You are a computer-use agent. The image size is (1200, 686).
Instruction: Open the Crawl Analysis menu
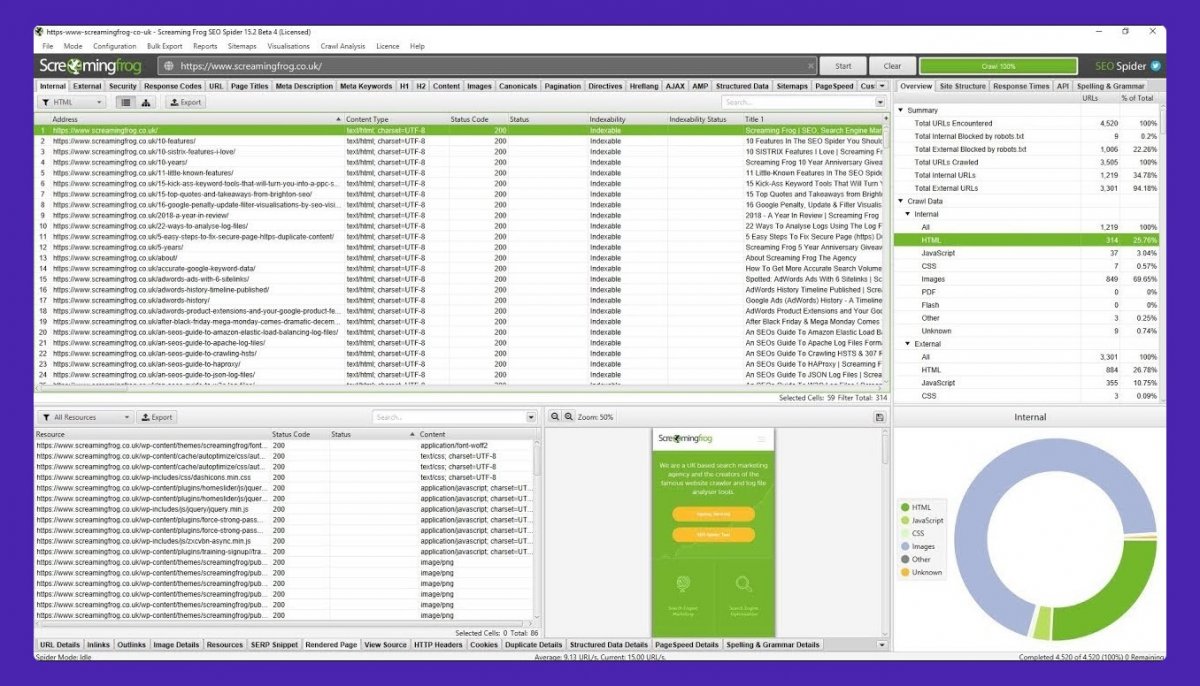pyautogui.click(x=343, y=46)
